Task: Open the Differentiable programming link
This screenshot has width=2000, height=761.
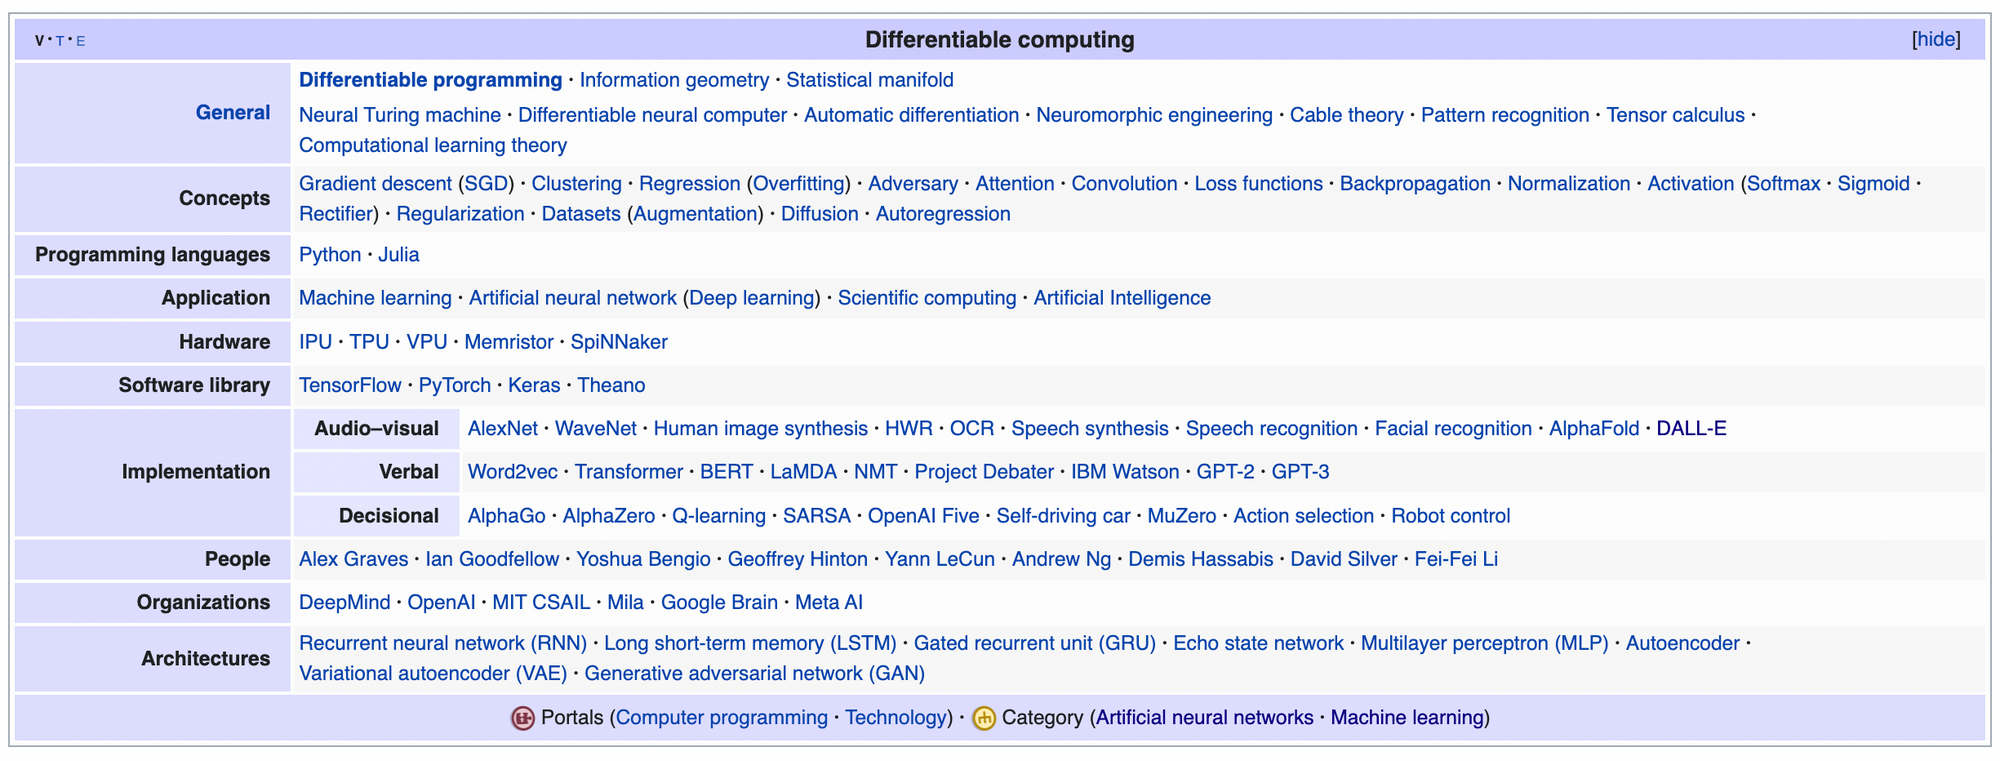Action: tap(430, 80)
